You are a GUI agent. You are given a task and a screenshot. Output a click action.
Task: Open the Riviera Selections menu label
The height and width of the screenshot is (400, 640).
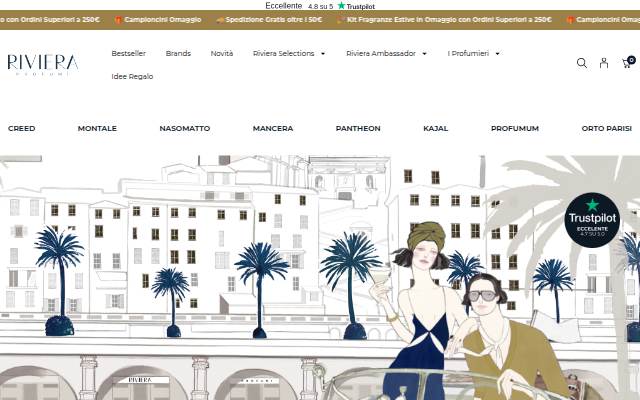[x=284, y=53]
